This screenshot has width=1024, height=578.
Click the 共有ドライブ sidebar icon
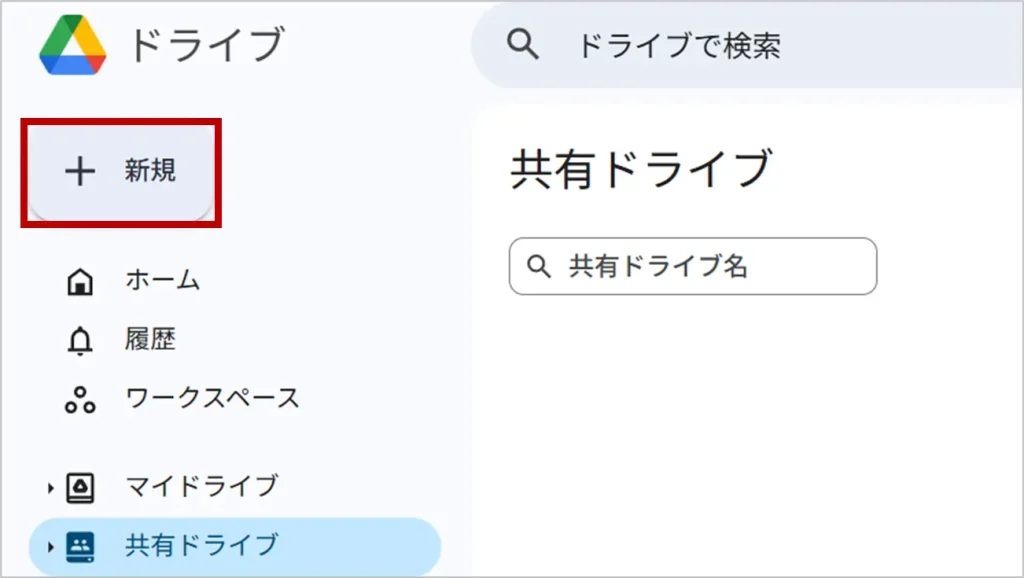(x=79, y=546)
